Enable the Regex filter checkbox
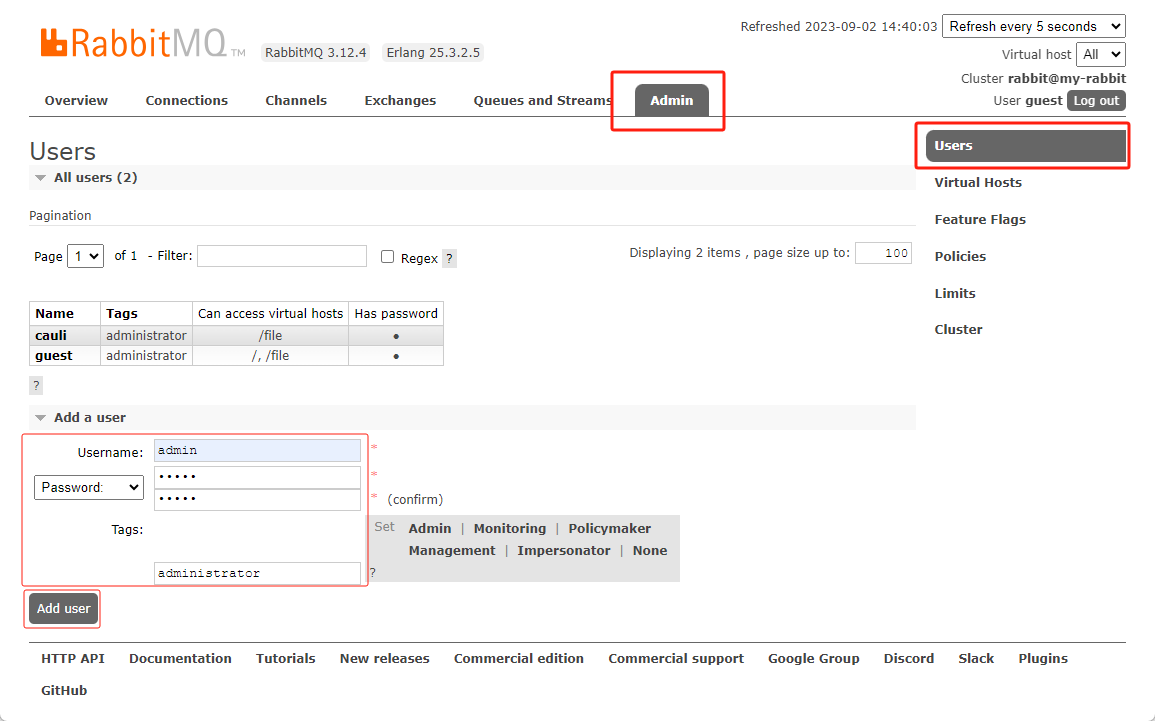 (x=387, y=256)
